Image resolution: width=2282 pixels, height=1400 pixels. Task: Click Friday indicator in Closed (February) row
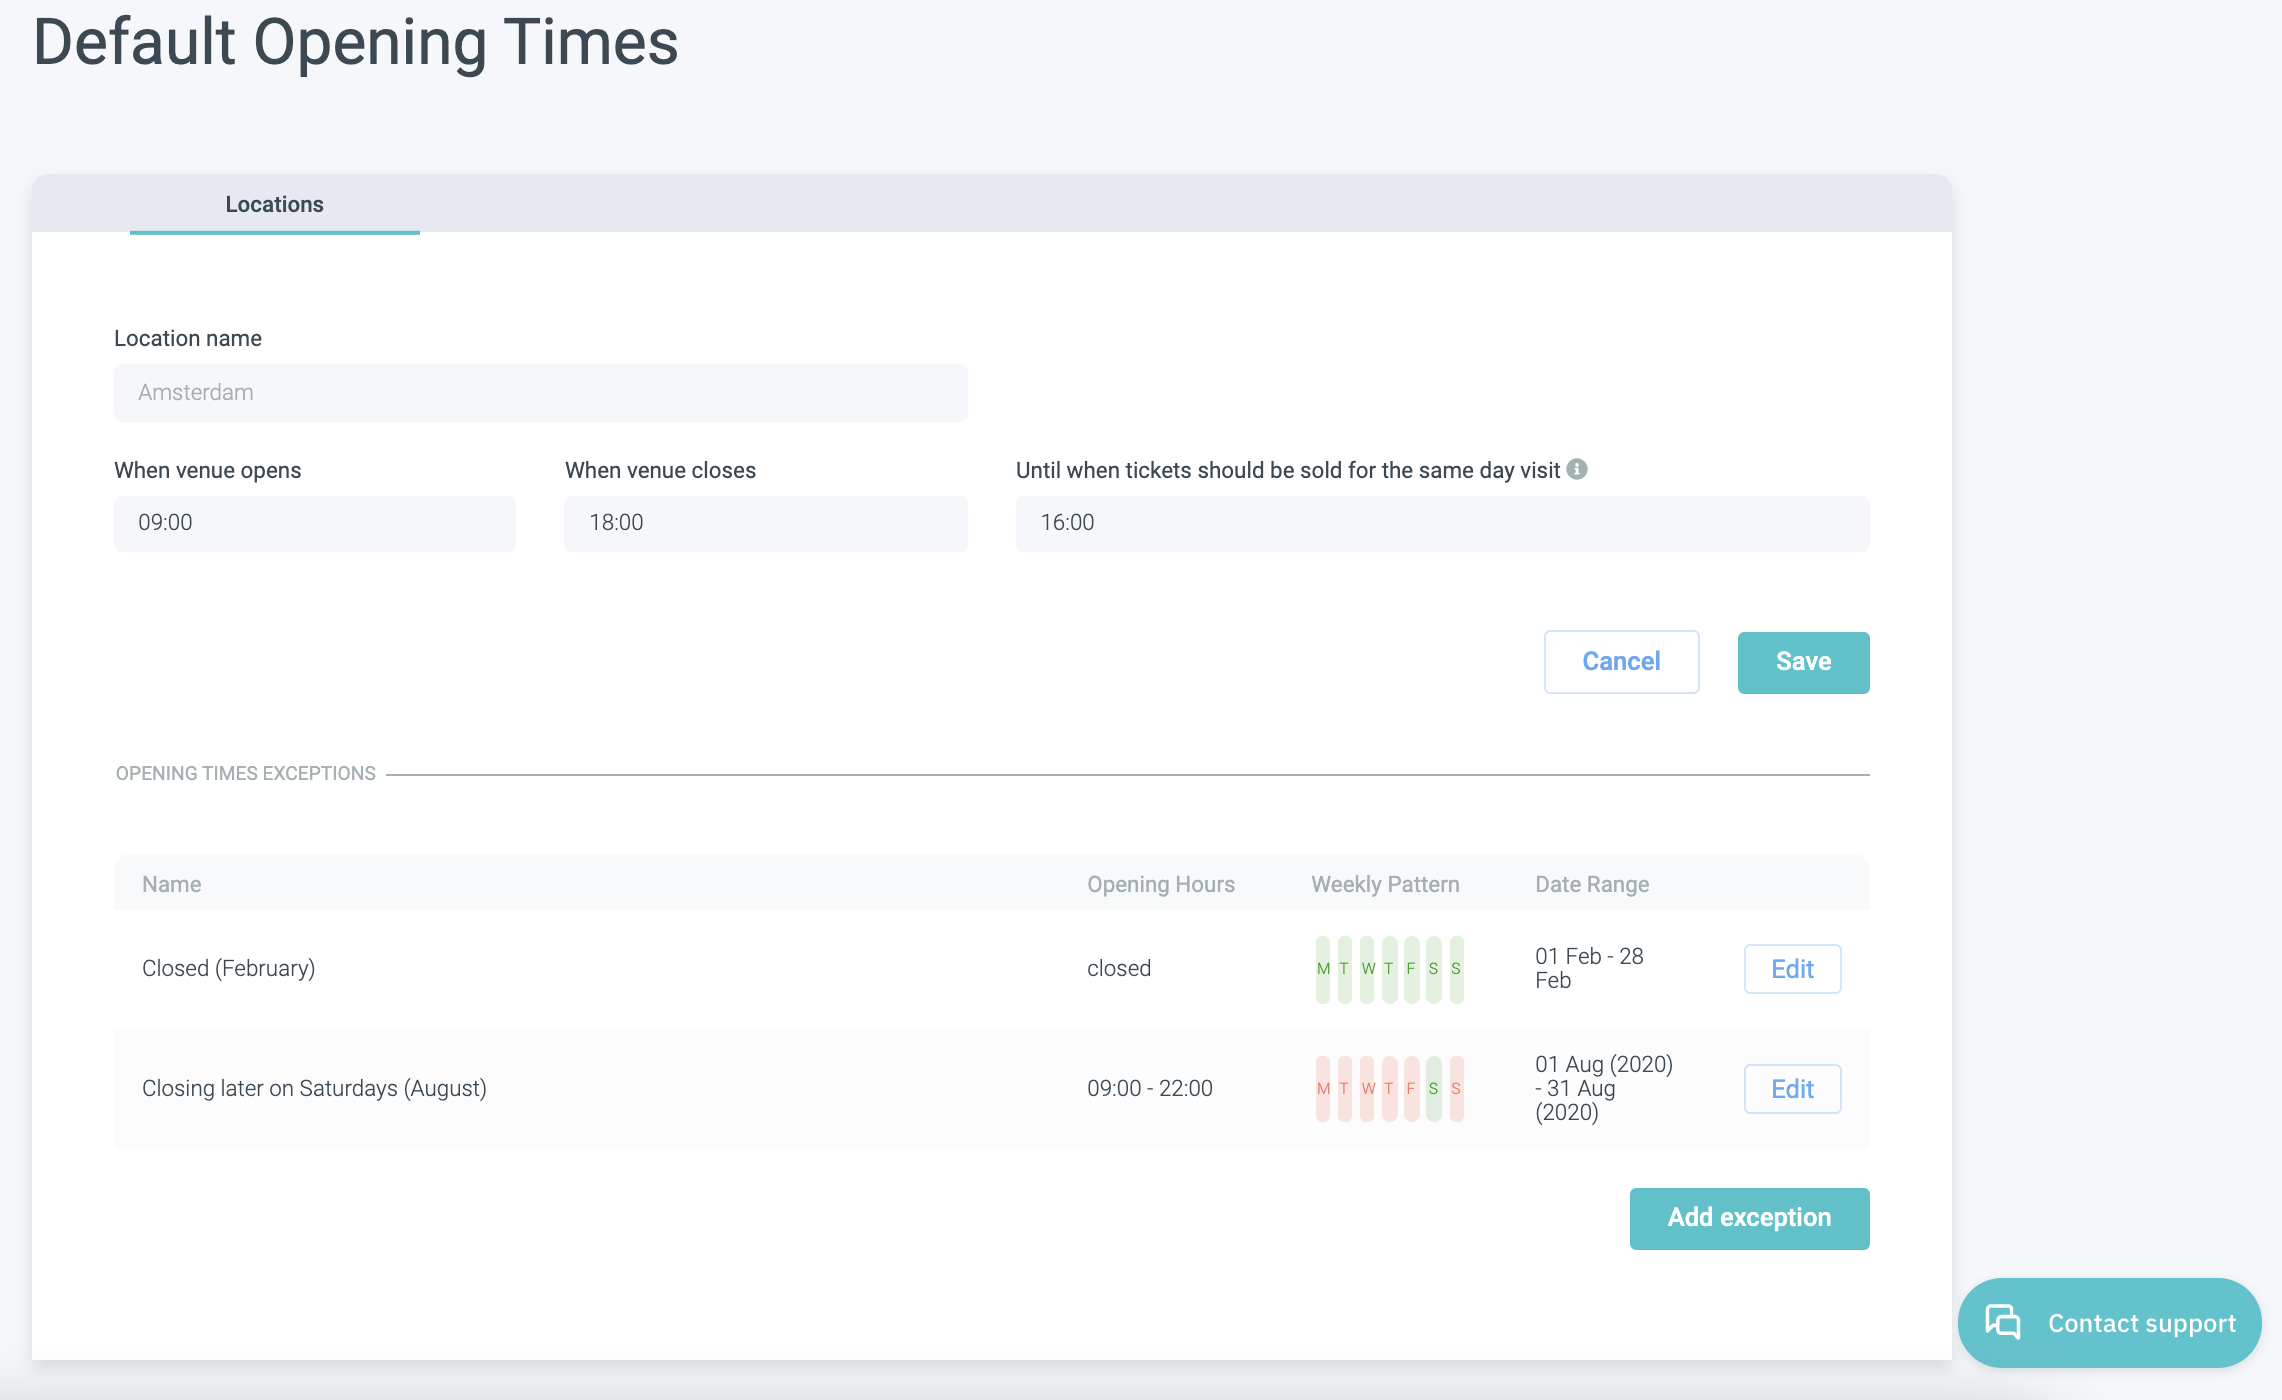click(x=1411, y=969)
